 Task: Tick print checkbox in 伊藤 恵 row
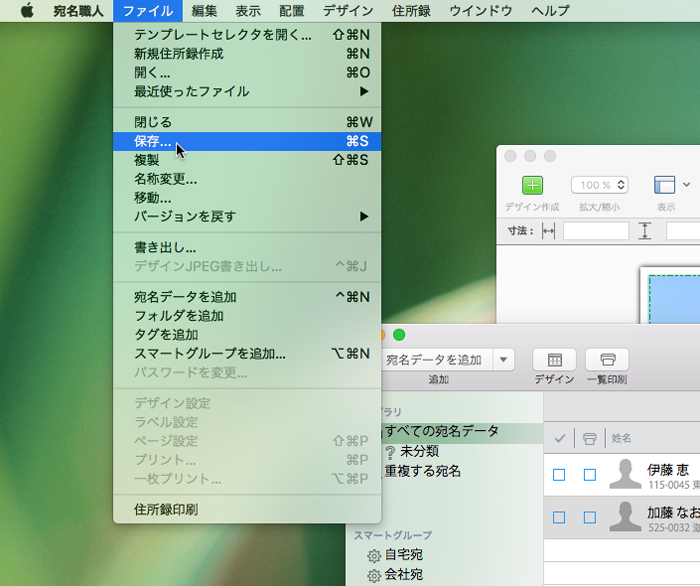pos(590,474)
